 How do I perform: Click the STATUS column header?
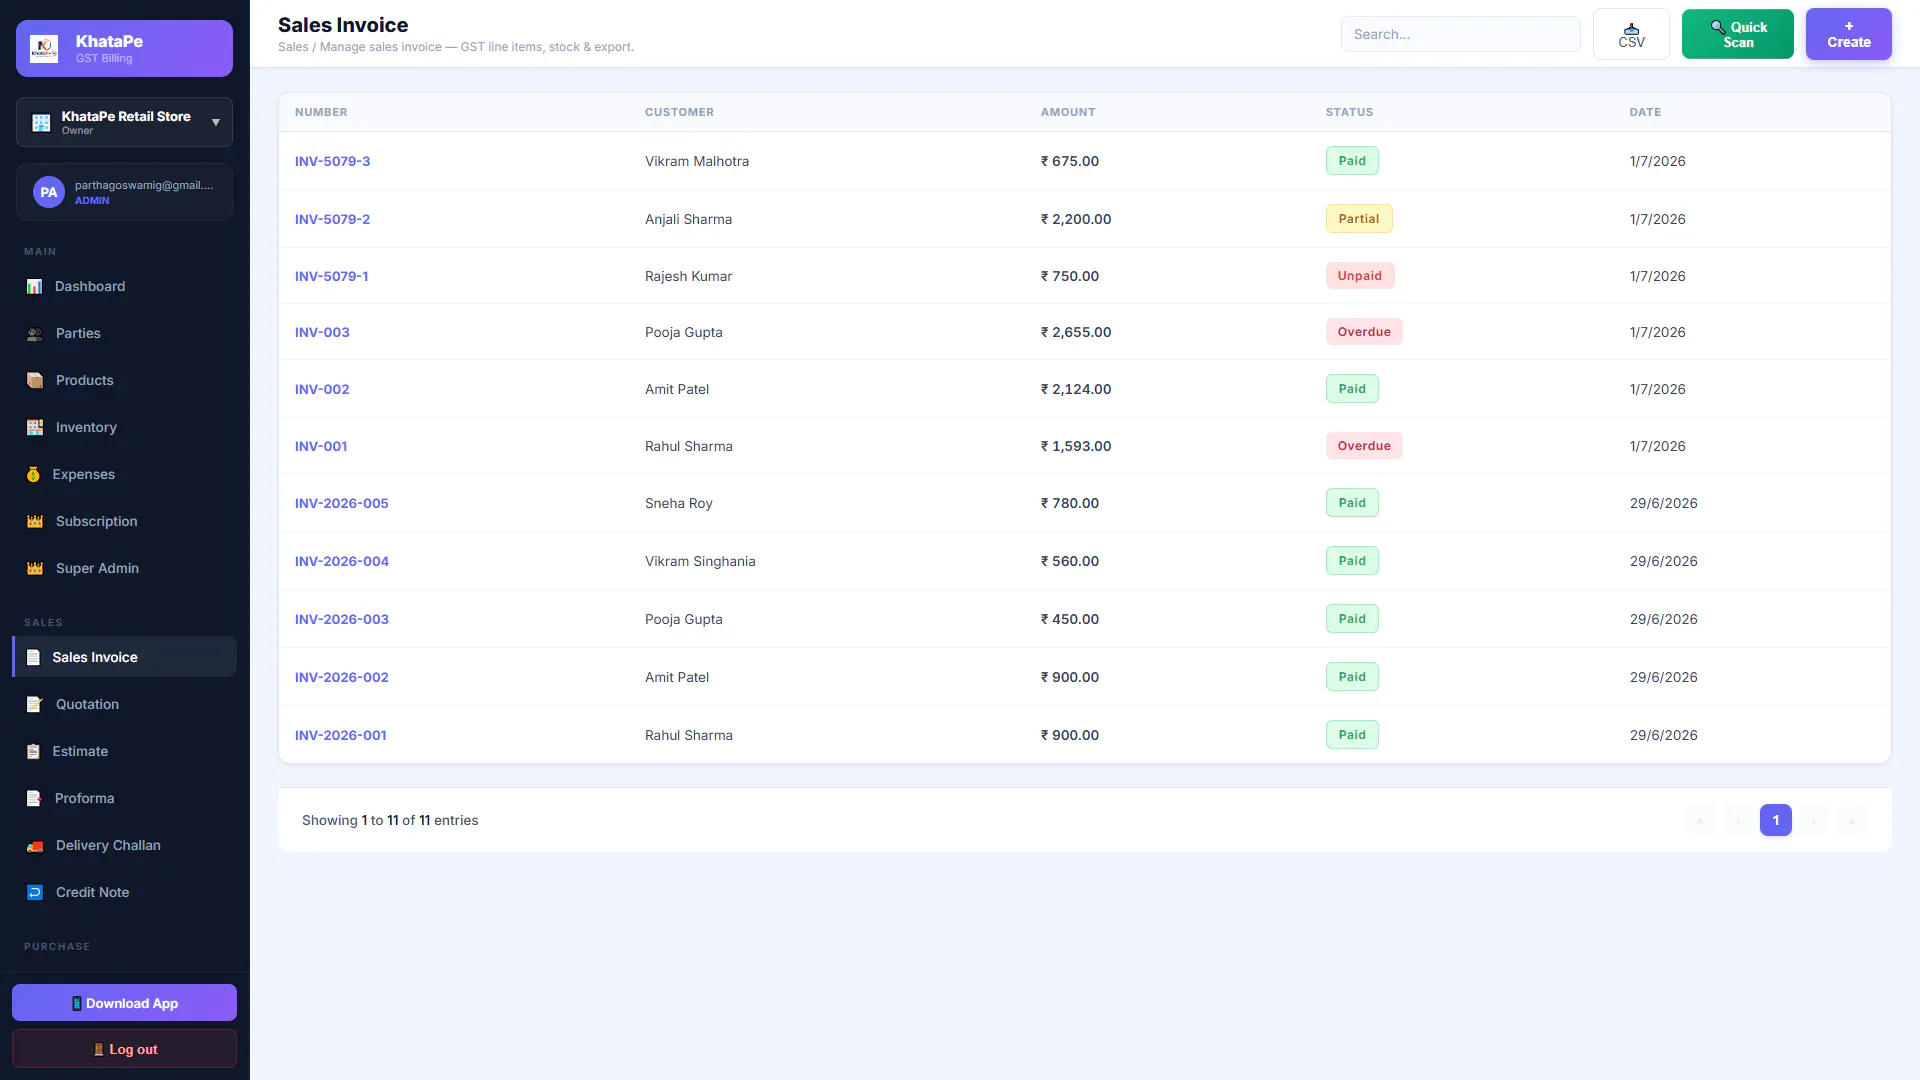coord(1349,112)
